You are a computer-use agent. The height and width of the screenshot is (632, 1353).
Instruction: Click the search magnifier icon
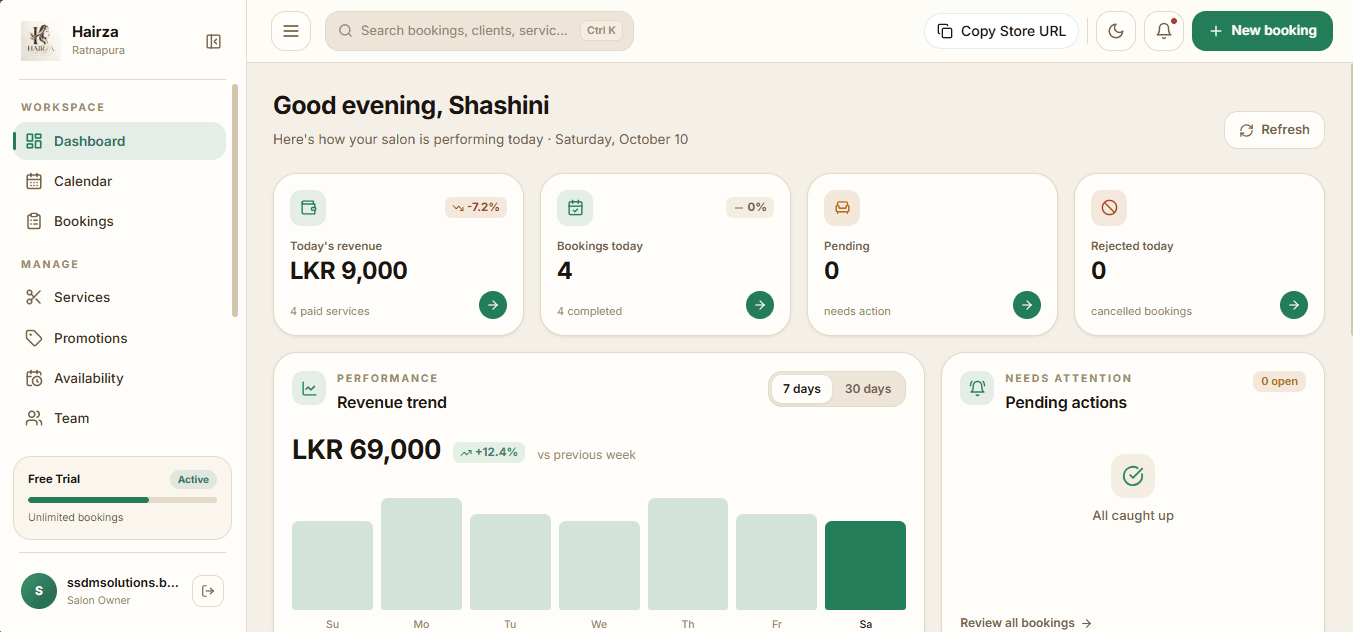pyautogui.click(x=346, y=31)
